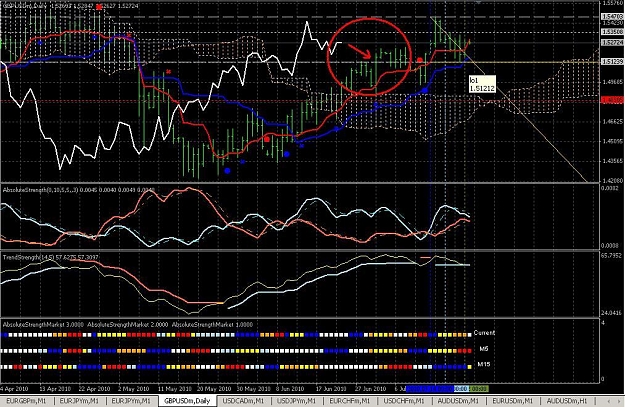
Task: Open the EURJPYm,M1 tab beside GBPUSDm,Daily
Action: click(x=132, y=401)
